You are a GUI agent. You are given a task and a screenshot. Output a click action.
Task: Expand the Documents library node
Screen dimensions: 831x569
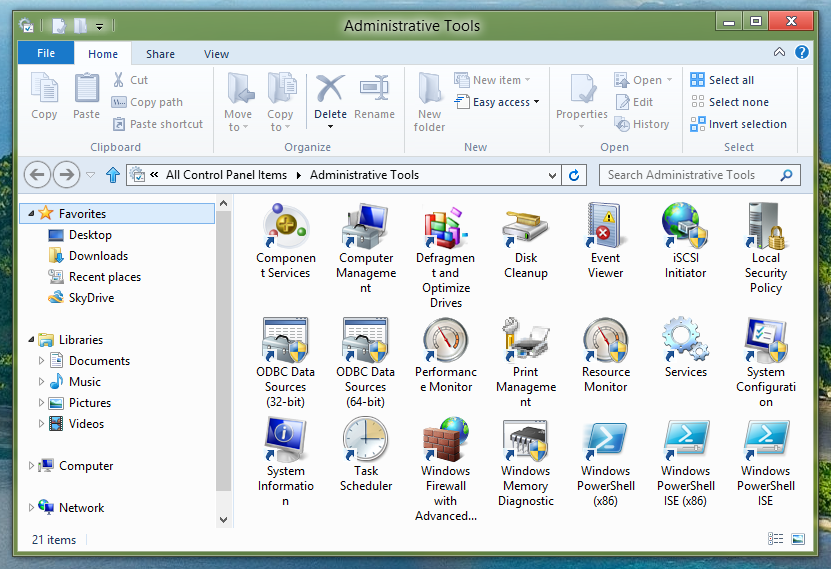click(x=41, y=361)
